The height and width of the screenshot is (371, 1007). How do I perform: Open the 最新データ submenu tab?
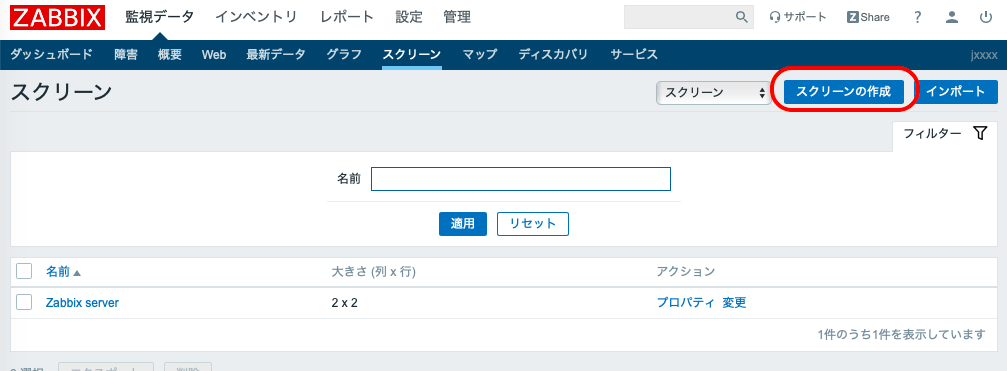(x=276, y=55)
